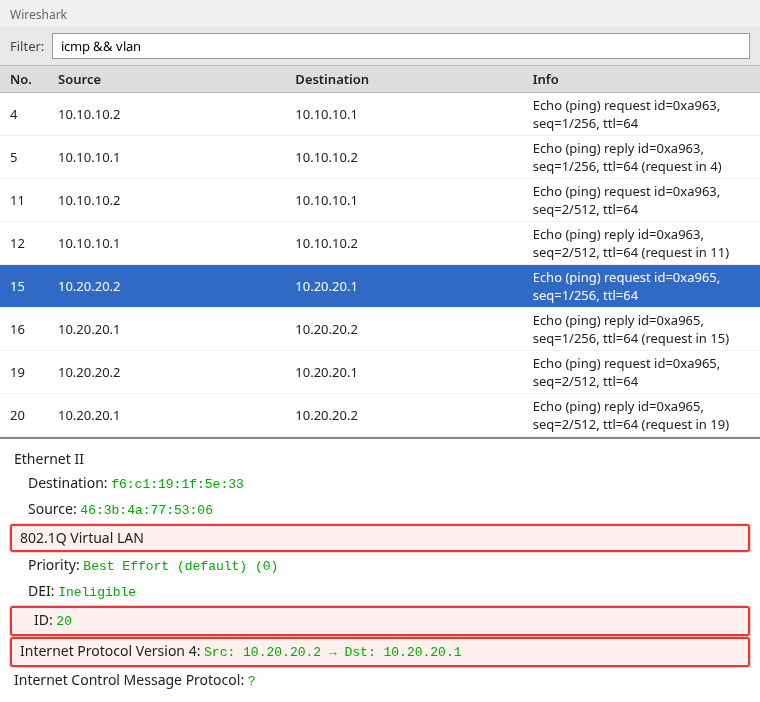Click the info text 'request in 11'
Viewport: 760px width, 702px height.
[685, 253]
